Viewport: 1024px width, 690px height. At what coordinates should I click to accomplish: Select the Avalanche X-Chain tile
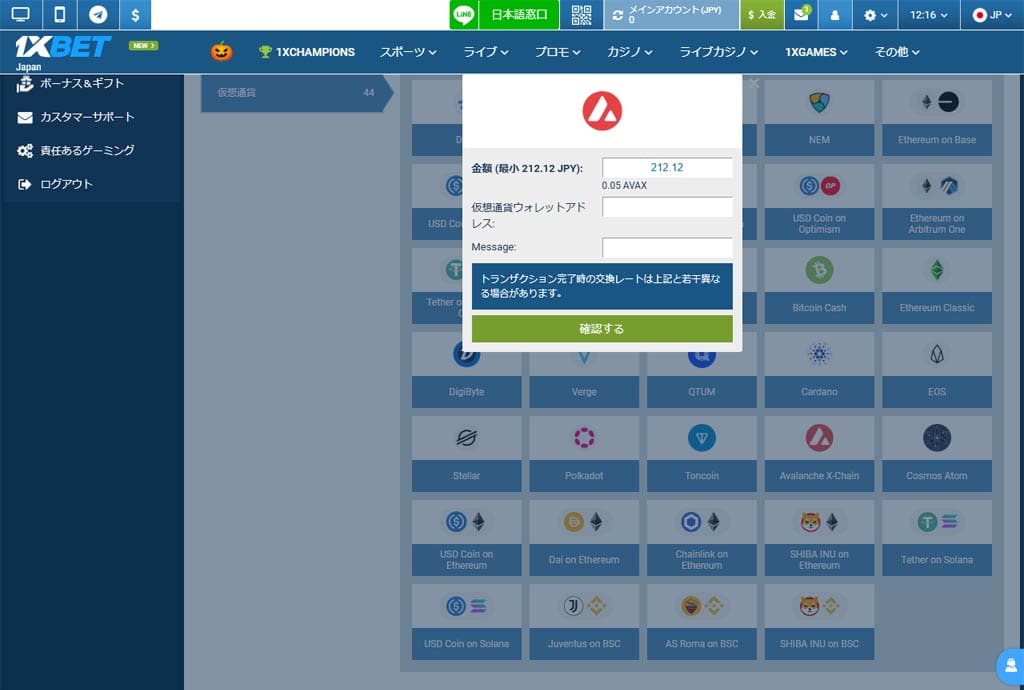[x=819, y=454]
